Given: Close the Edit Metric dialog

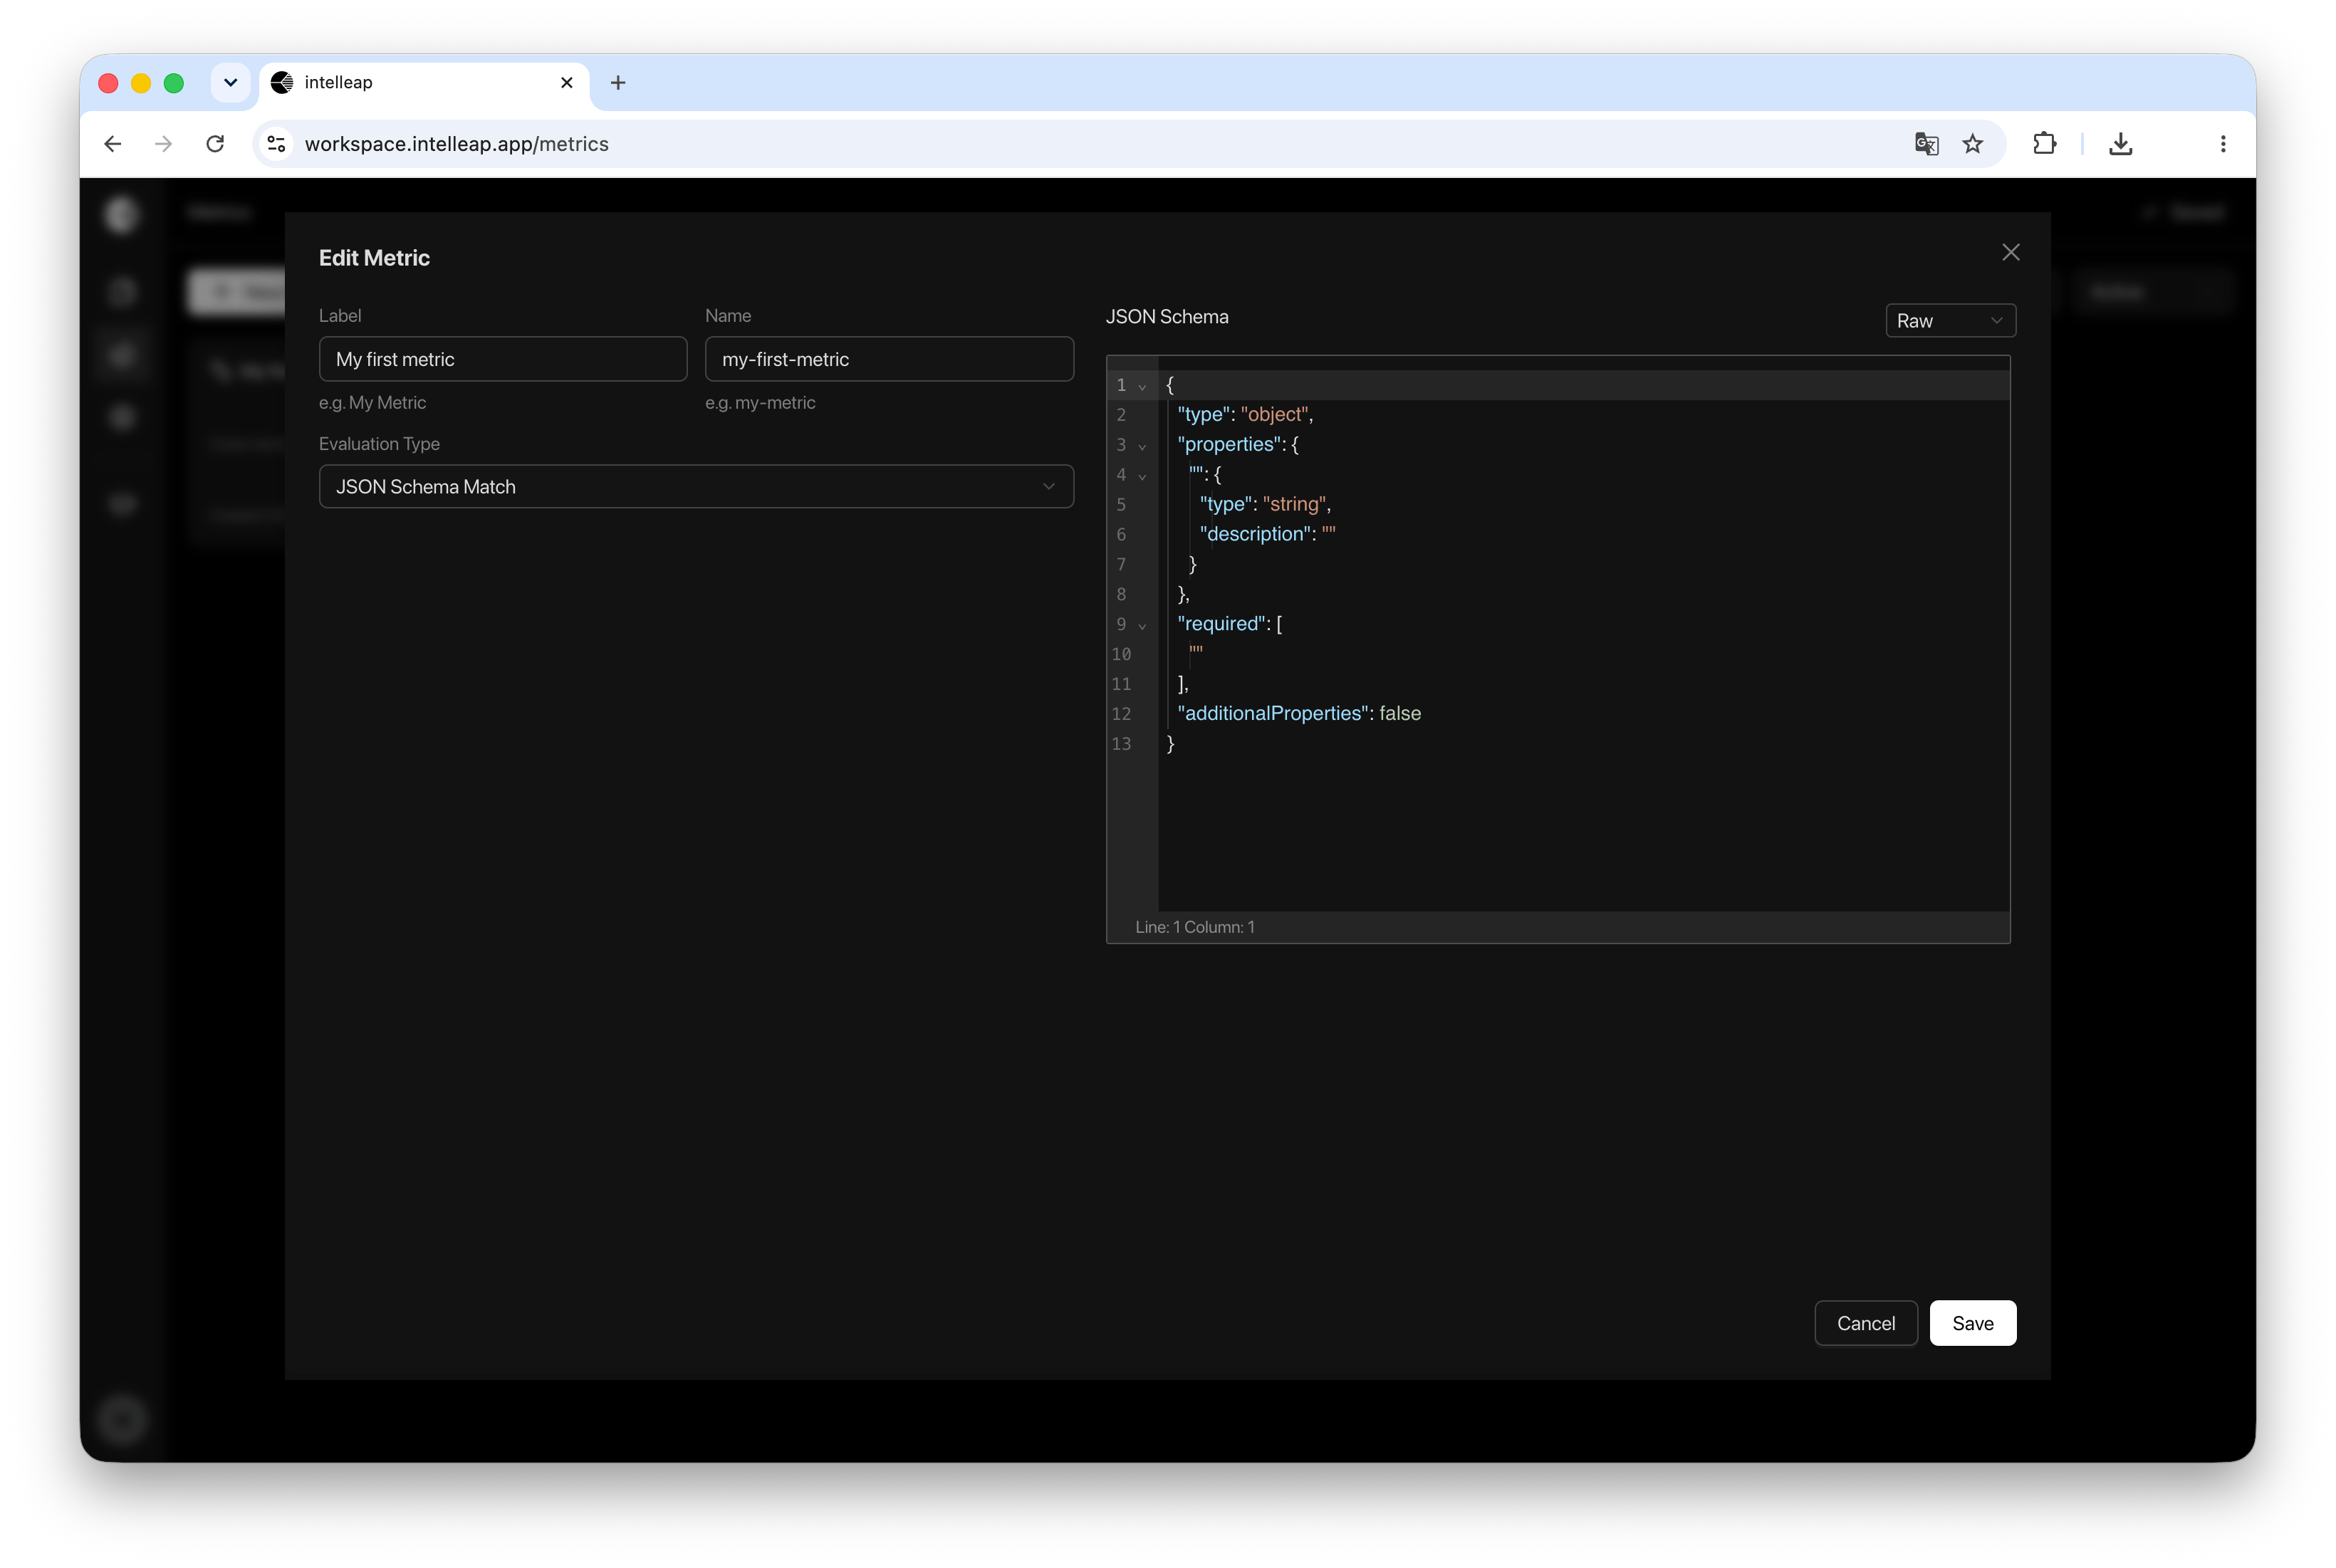Looking at the screenshot, I should (2010, 252).
